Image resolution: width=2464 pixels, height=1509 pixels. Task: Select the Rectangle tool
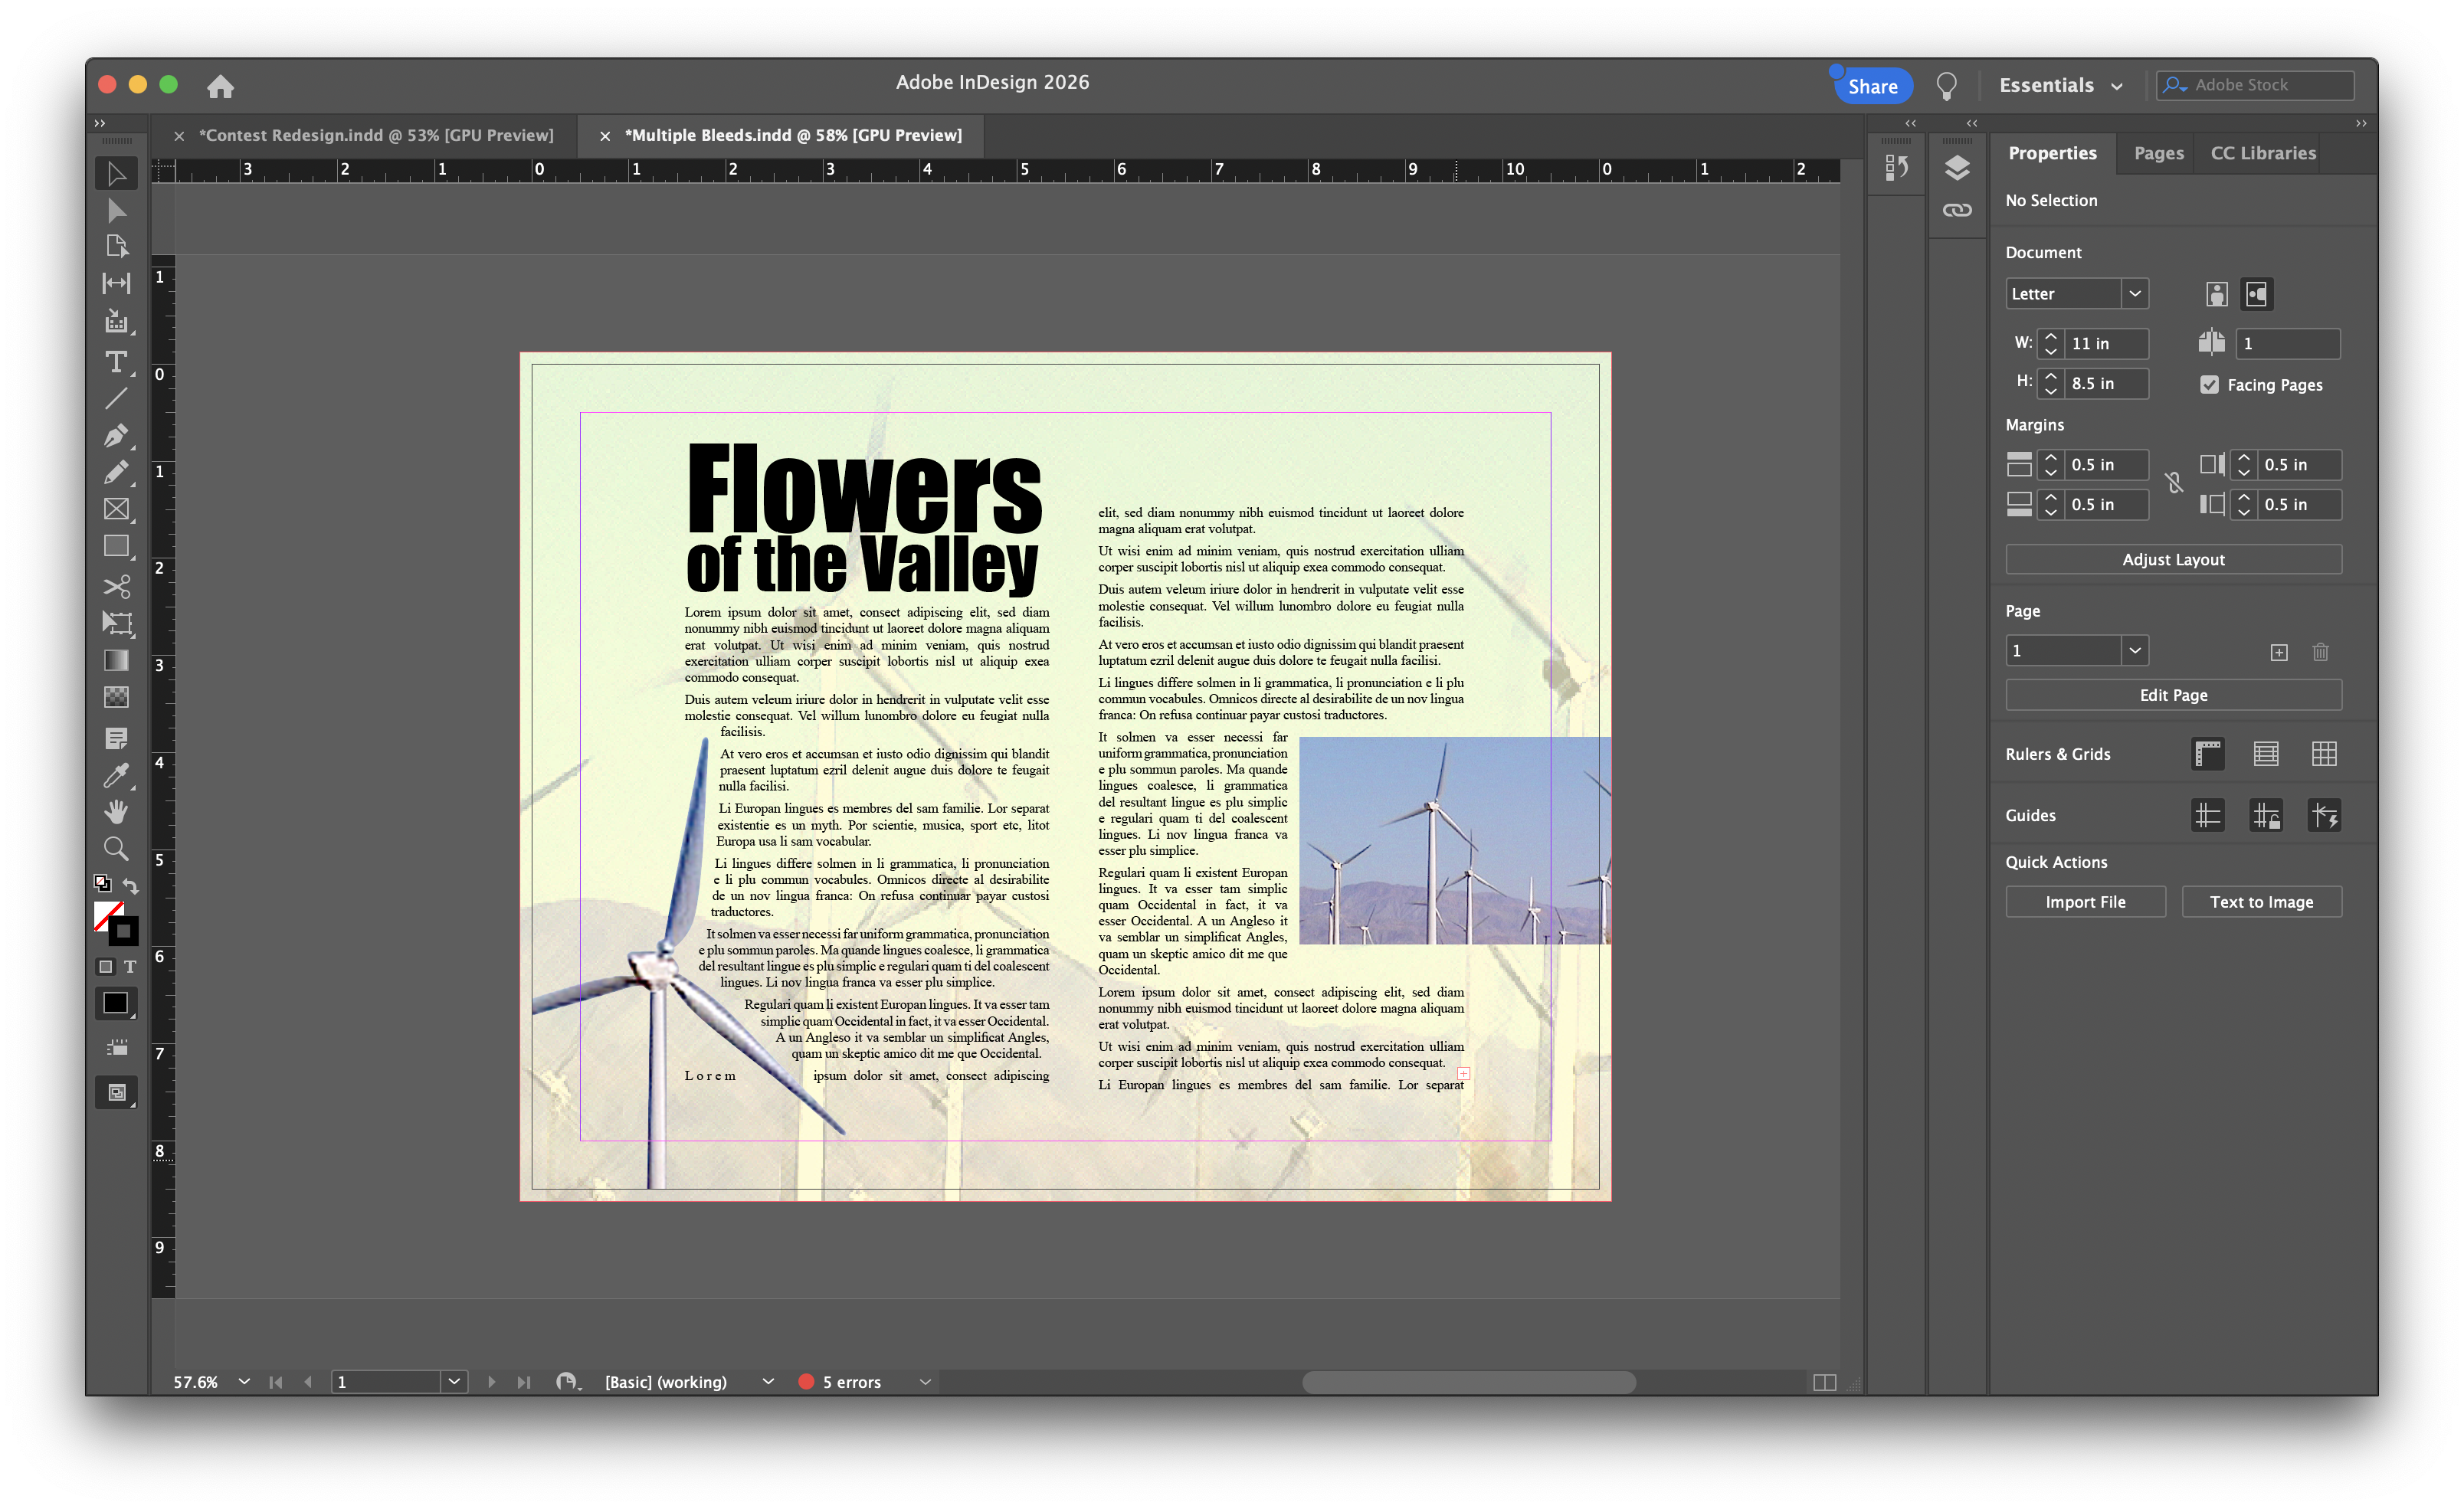click(x=116, y=547)
